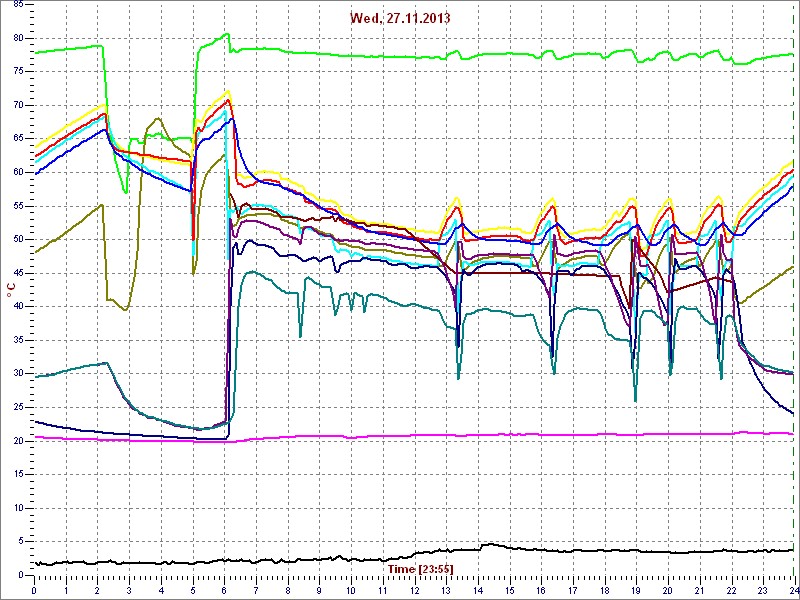Click the 15 label on temperature axis
The width and height of the screenshot is (800, 600).
point(18,474)
